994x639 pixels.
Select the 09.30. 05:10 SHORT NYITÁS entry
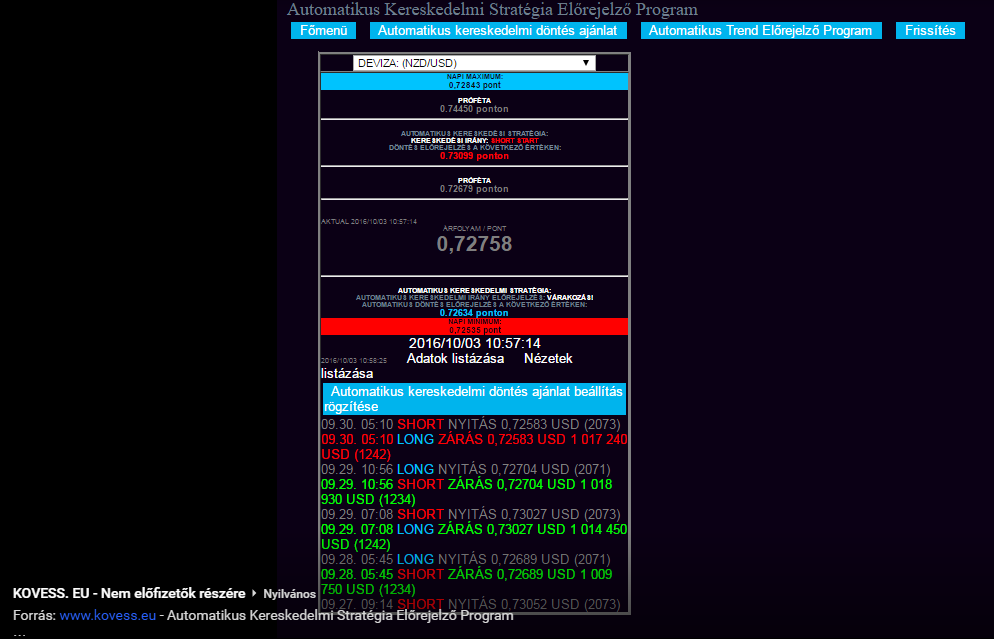(x=470, y=424)
